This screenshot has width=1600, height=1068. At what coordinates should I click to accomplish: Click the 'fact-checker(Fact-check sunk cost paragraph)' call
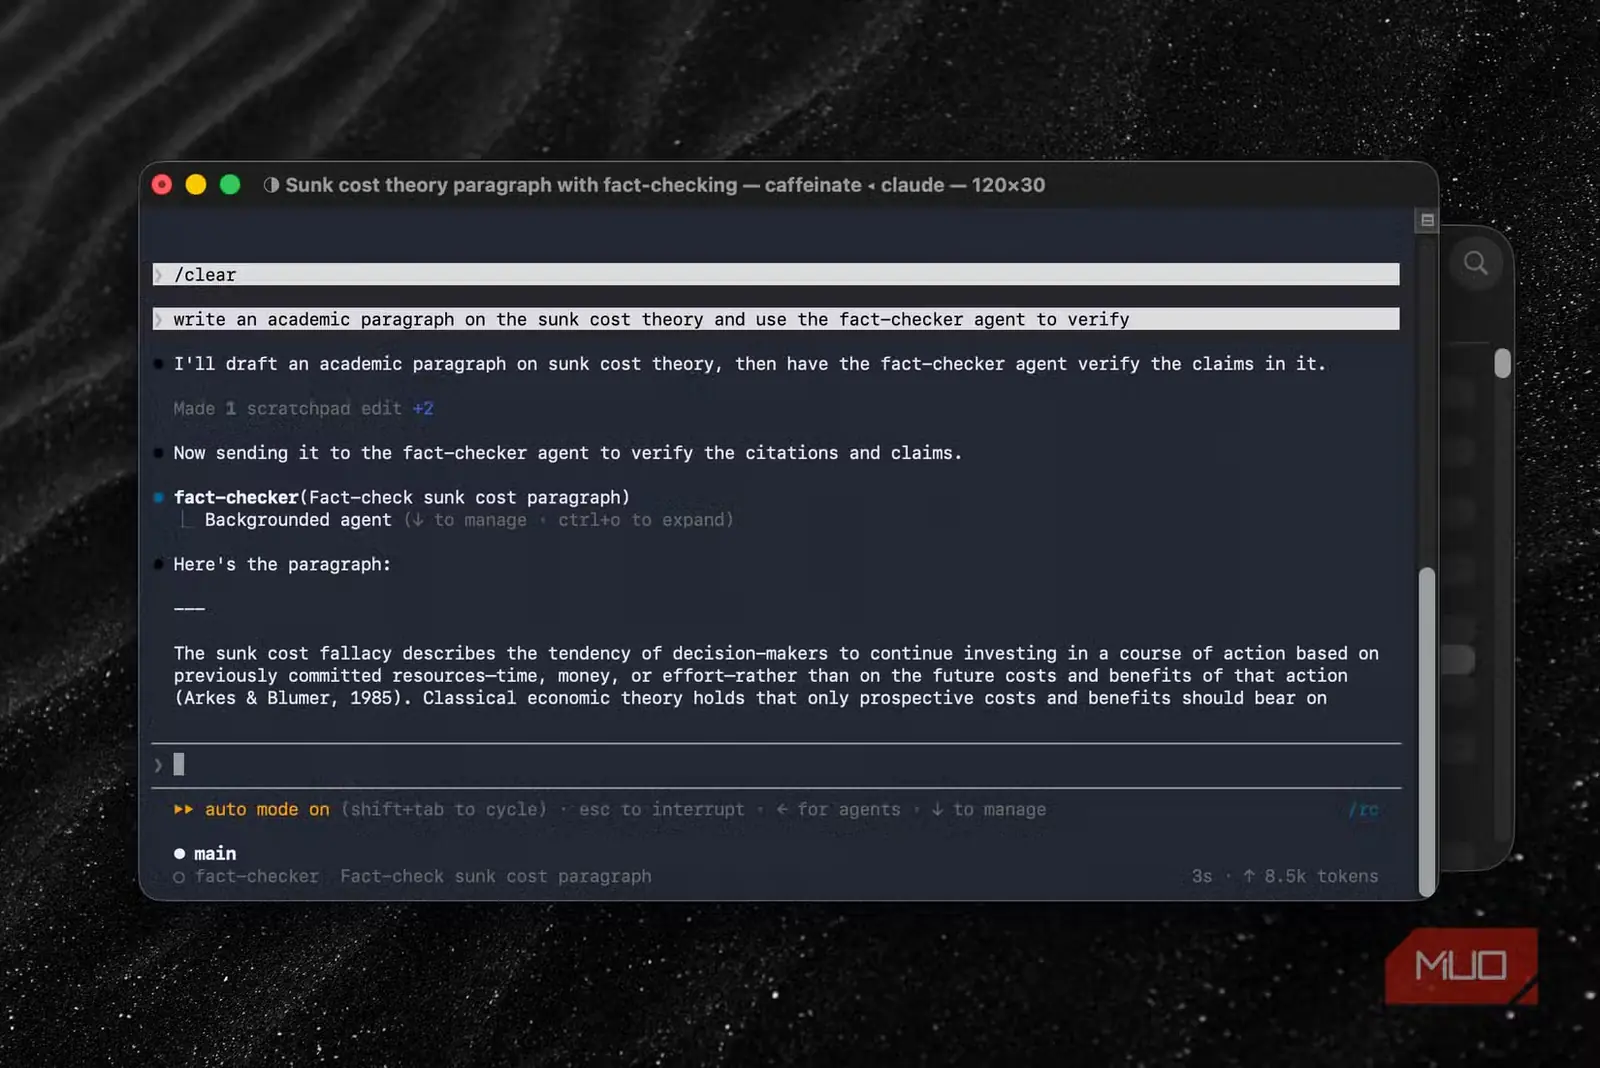(402, 497)
